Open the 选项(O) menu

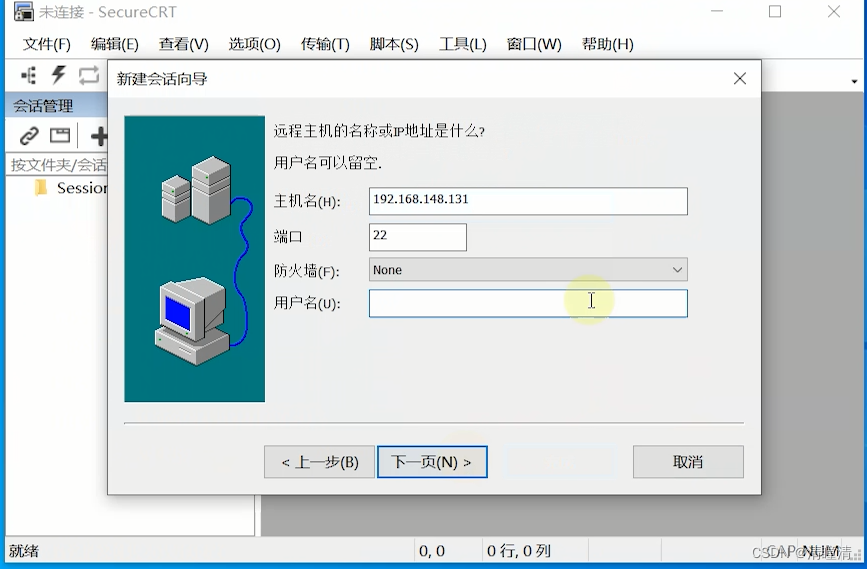coord(254,44)
